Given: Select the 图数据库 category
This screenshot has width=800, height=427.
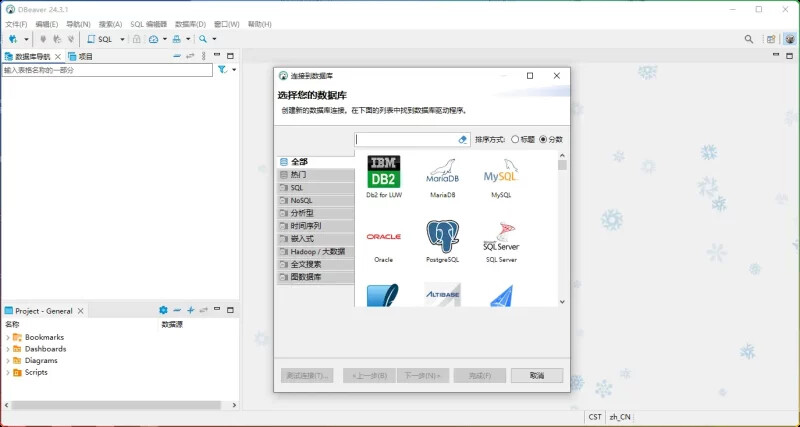Looking at the screenshot, I should 315,277.
